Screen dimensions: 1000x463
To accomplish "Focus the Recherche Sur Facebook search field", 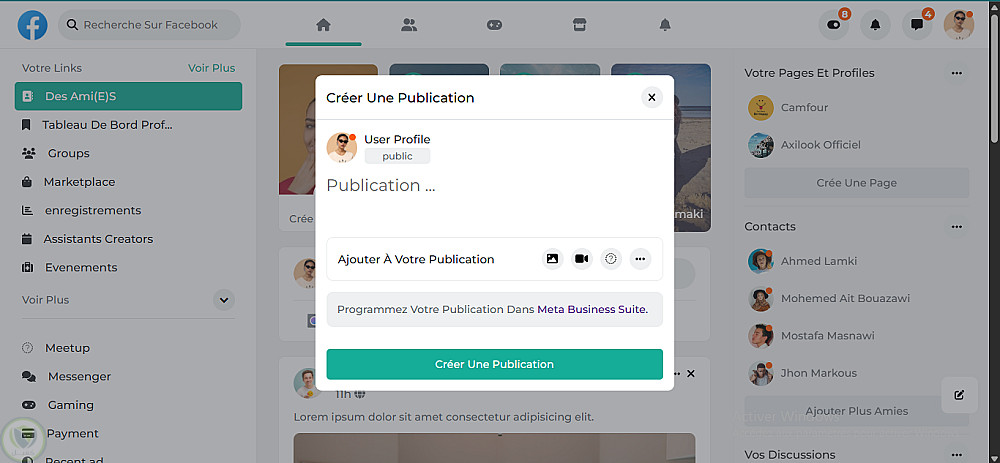I will (x=149, y=25).
